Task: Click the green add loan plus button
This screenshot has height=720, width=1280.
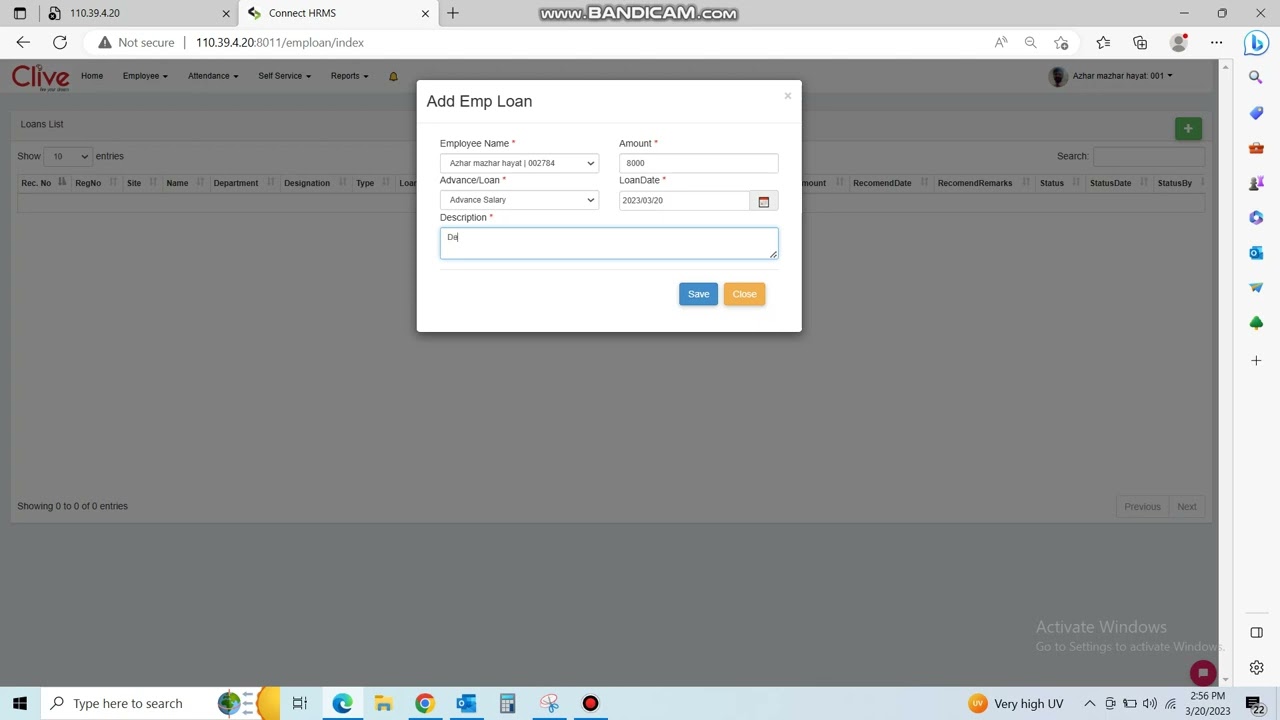Action: [1188, 128]
